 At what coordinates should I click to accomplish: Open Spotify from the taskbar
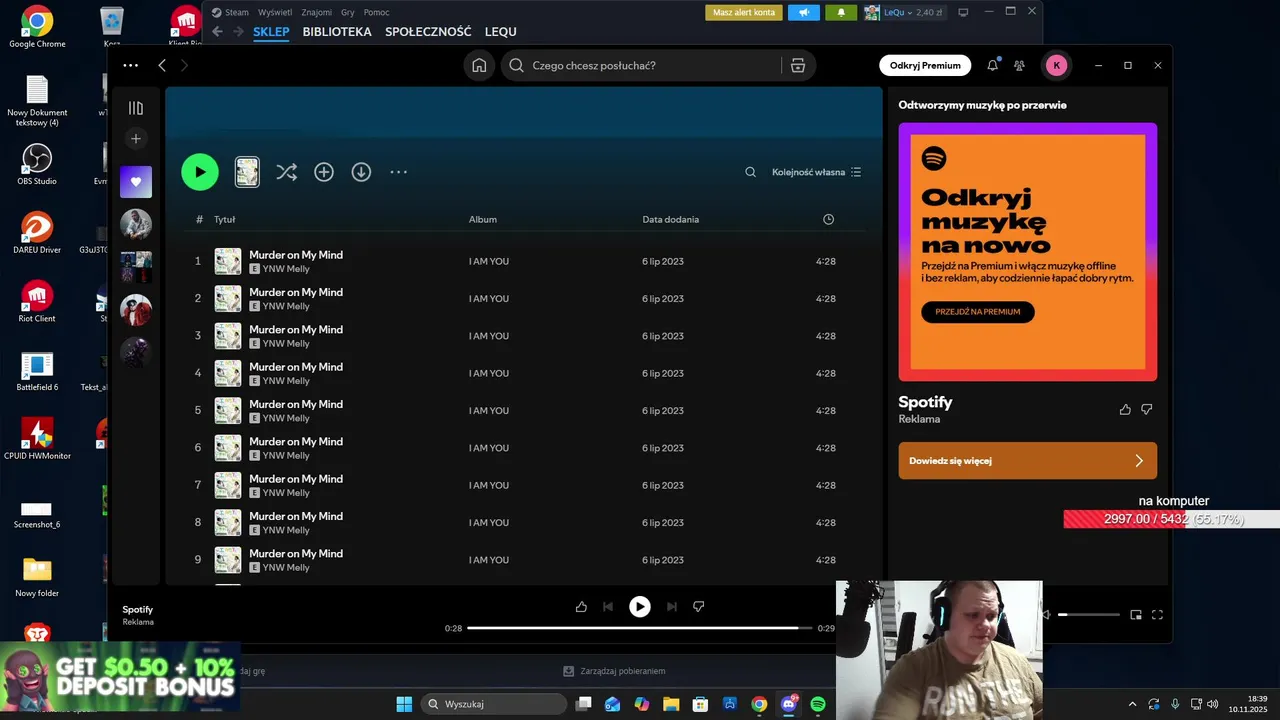click(x=818, y=704)
